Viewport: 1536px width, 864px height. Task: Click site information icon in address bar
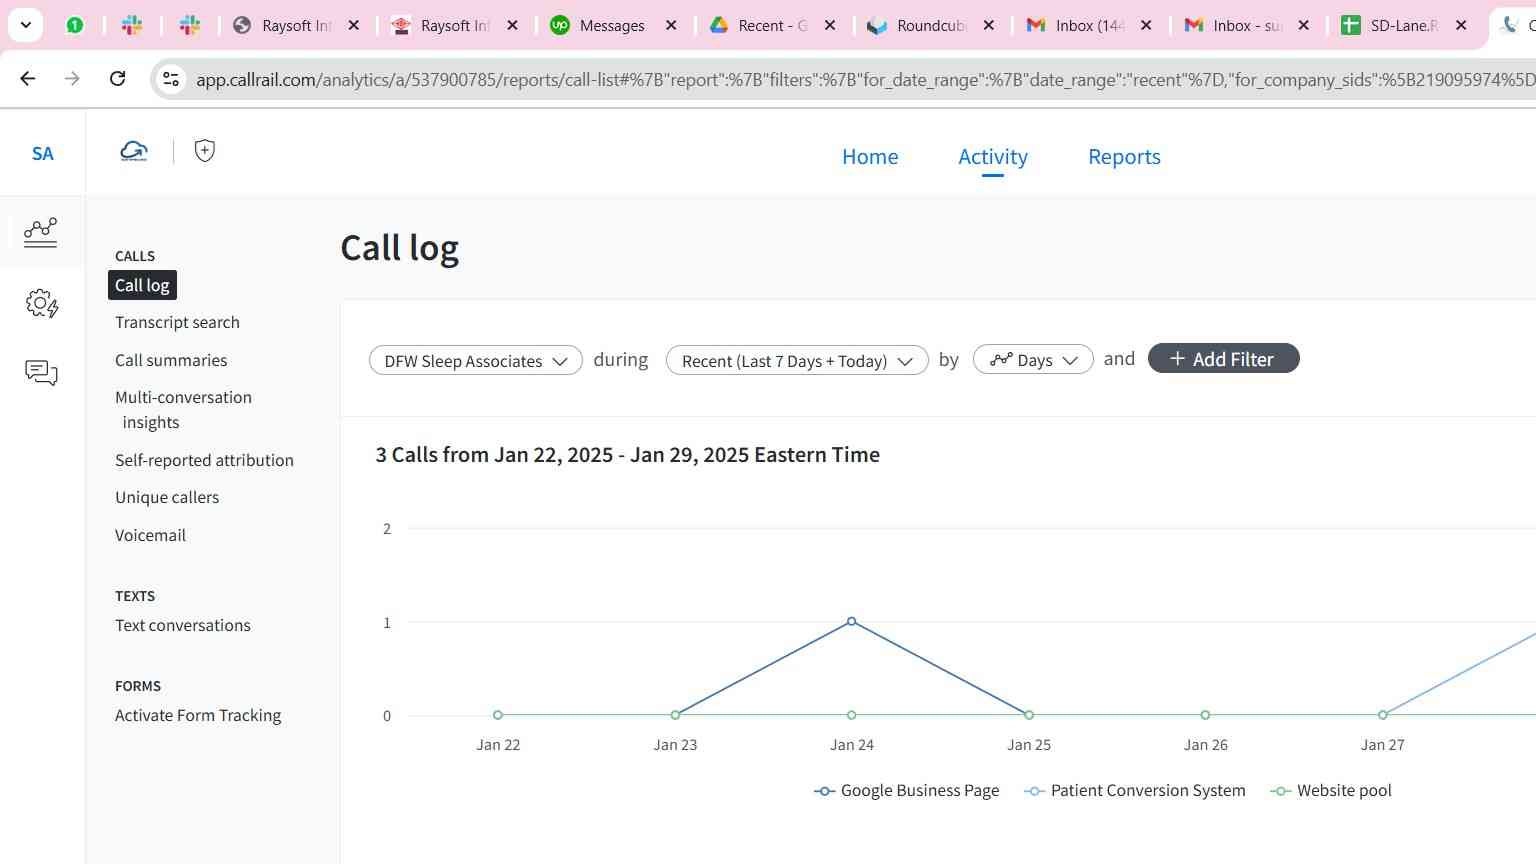point(171,79)
